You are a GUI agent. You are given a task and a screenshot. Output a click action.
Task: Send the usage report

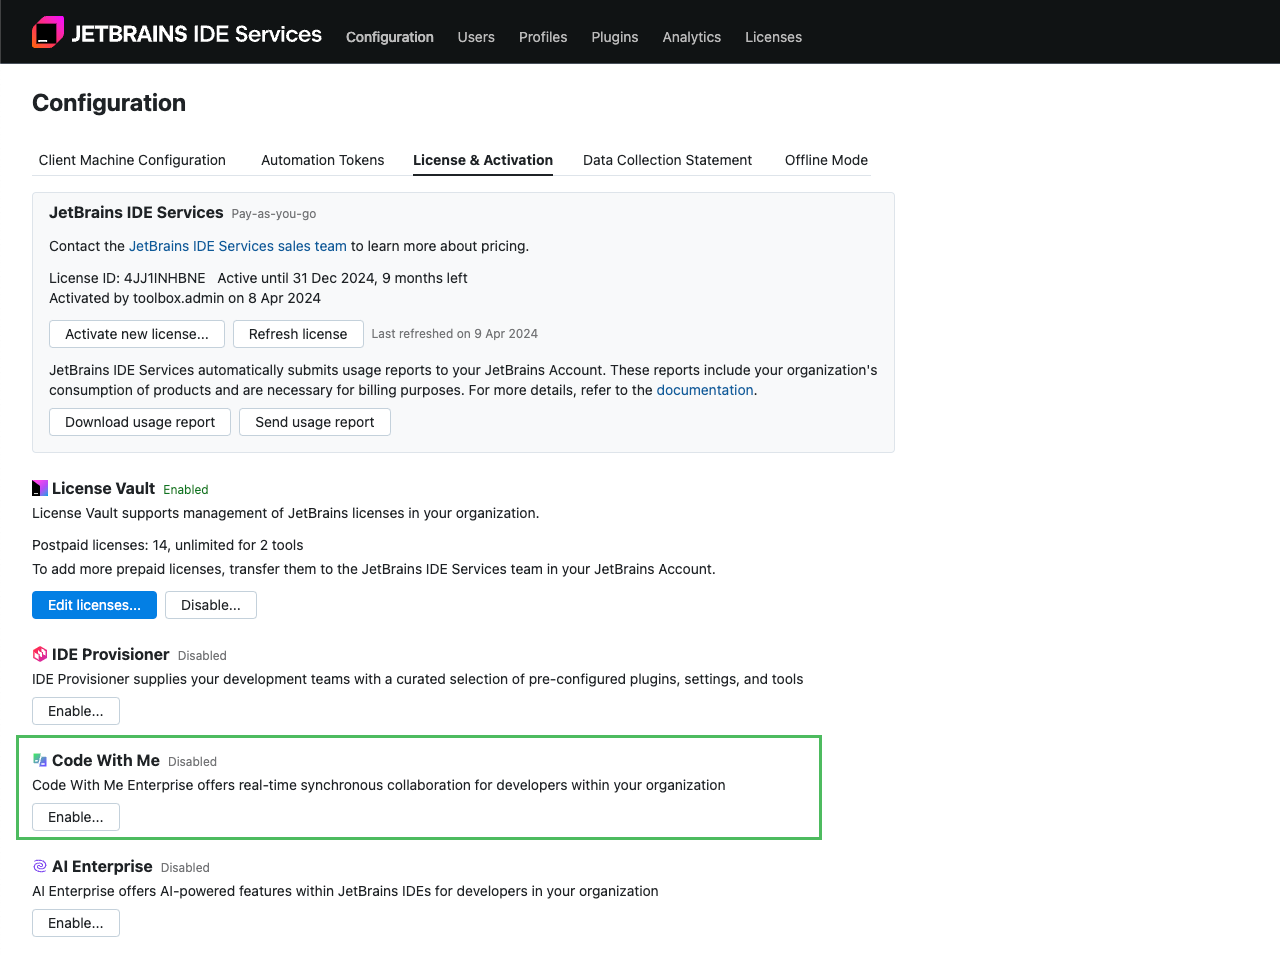(x=315, y=422)
